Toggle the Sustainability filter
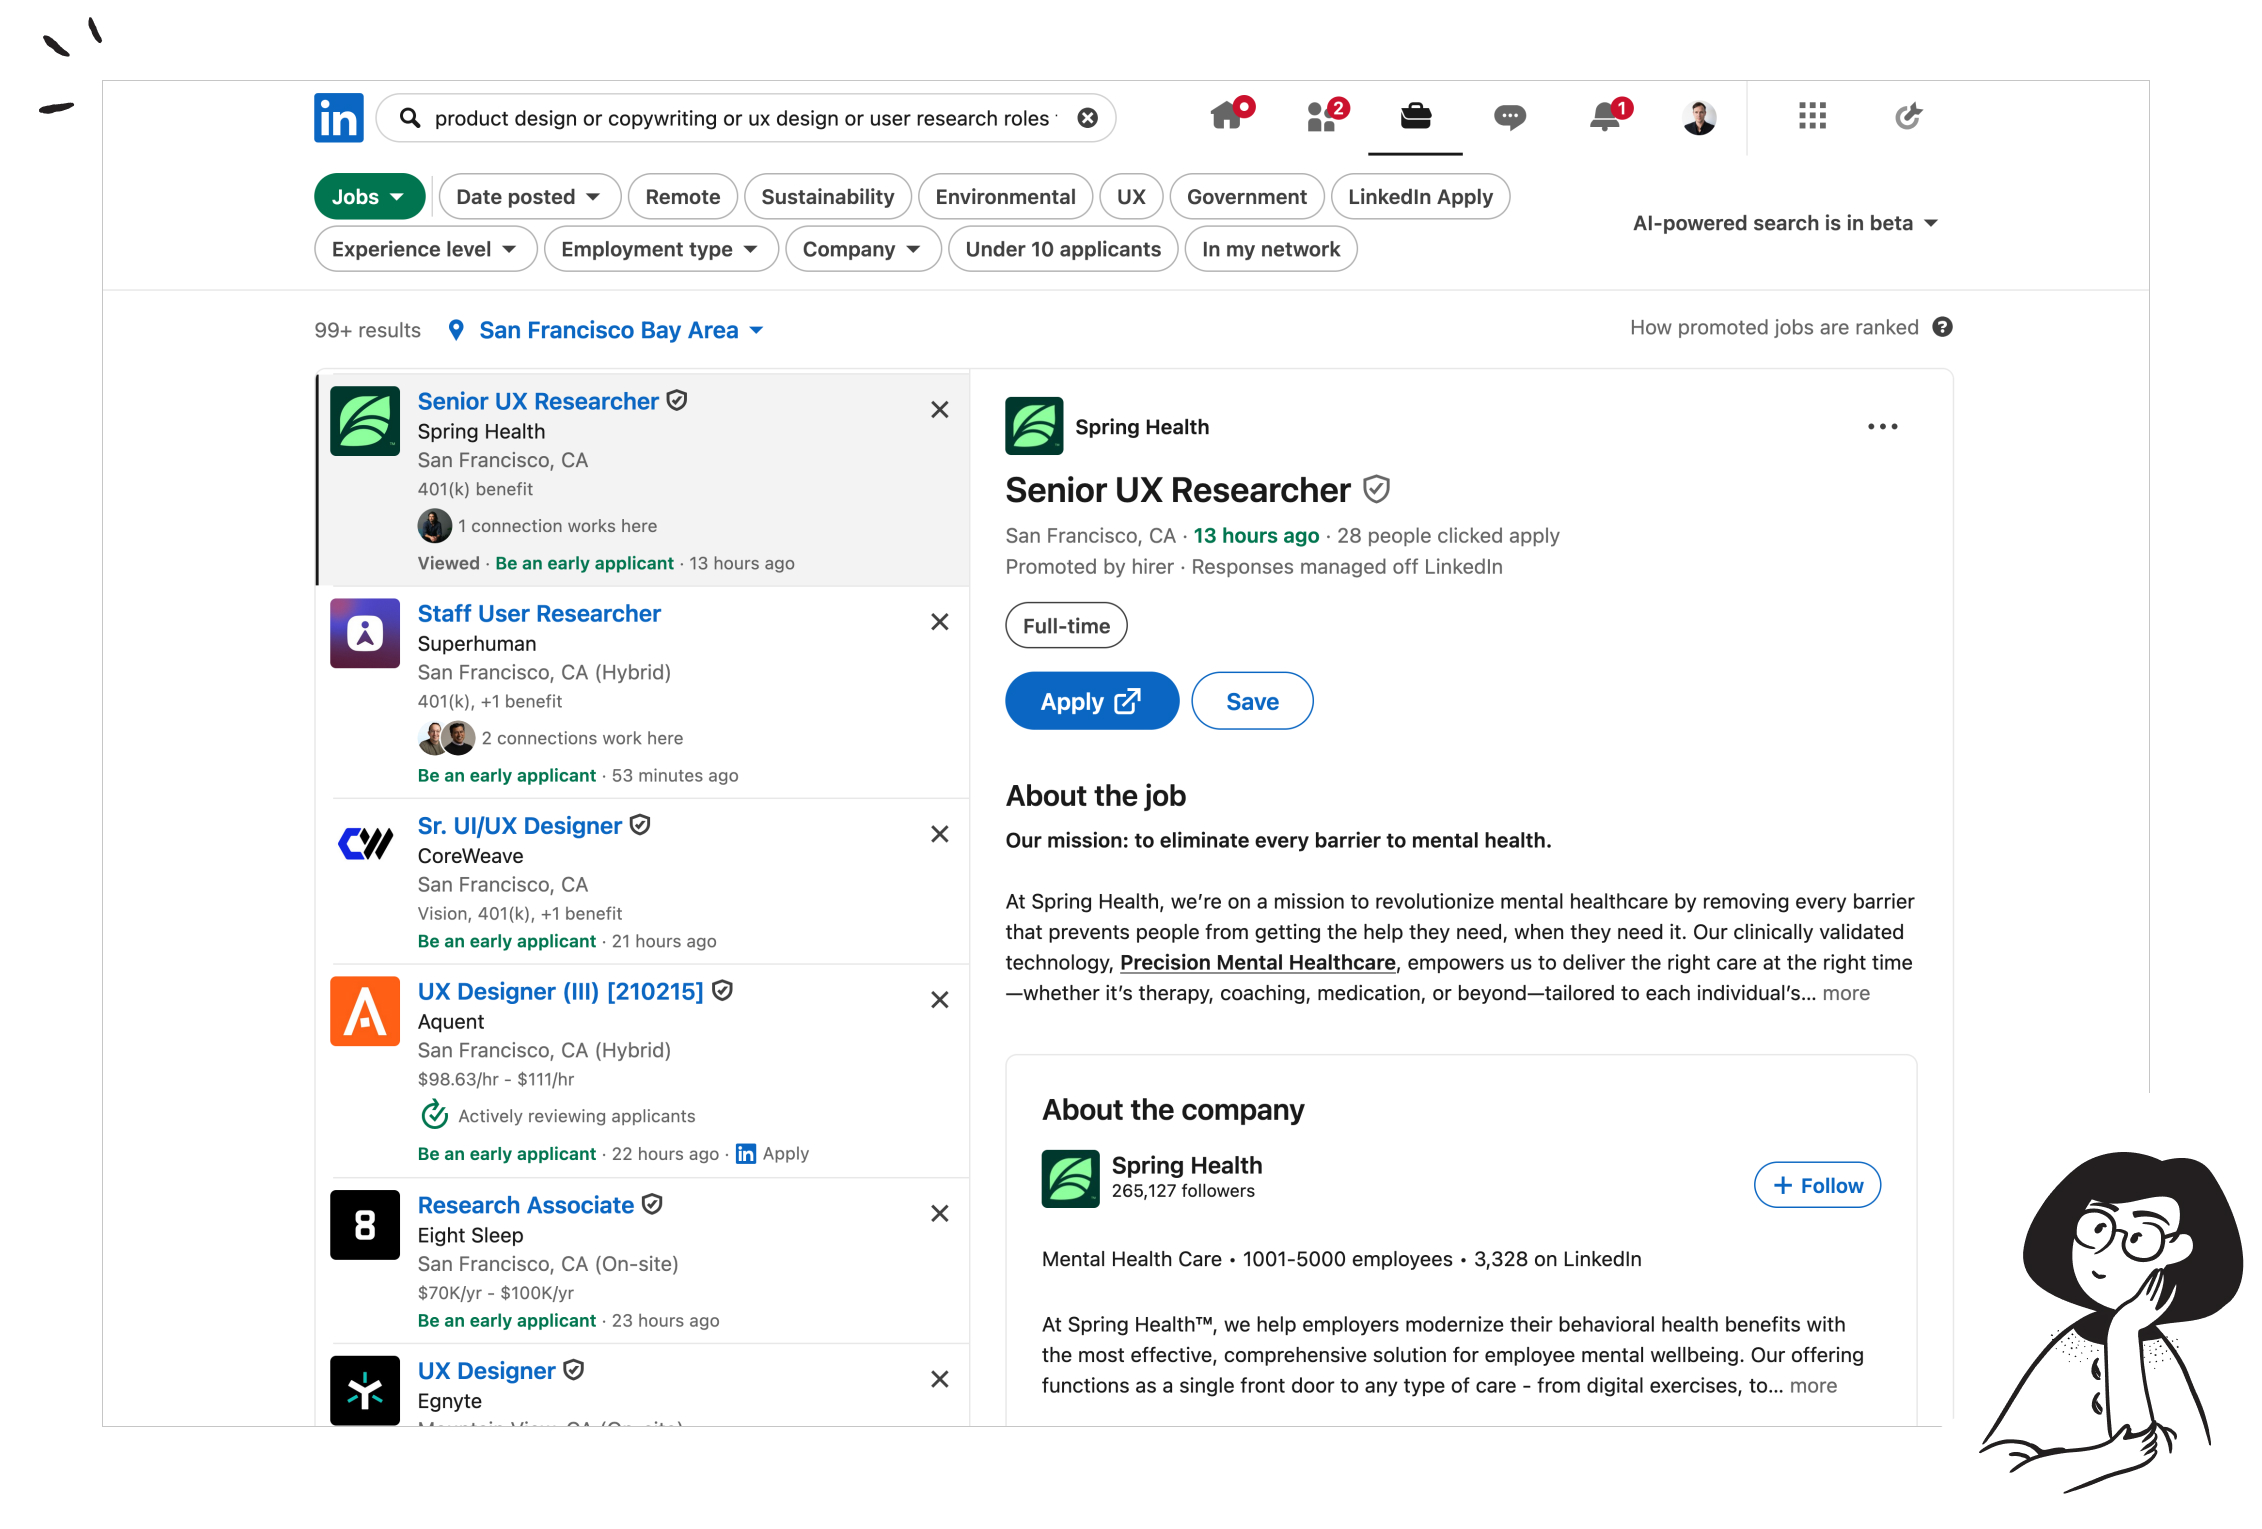 [x=827, y=197]
